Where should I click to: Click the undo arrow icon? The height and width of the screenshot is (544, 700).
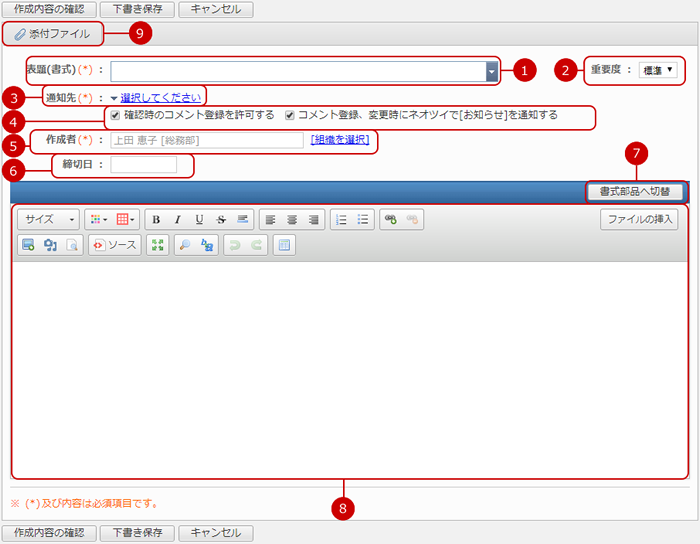232,244
